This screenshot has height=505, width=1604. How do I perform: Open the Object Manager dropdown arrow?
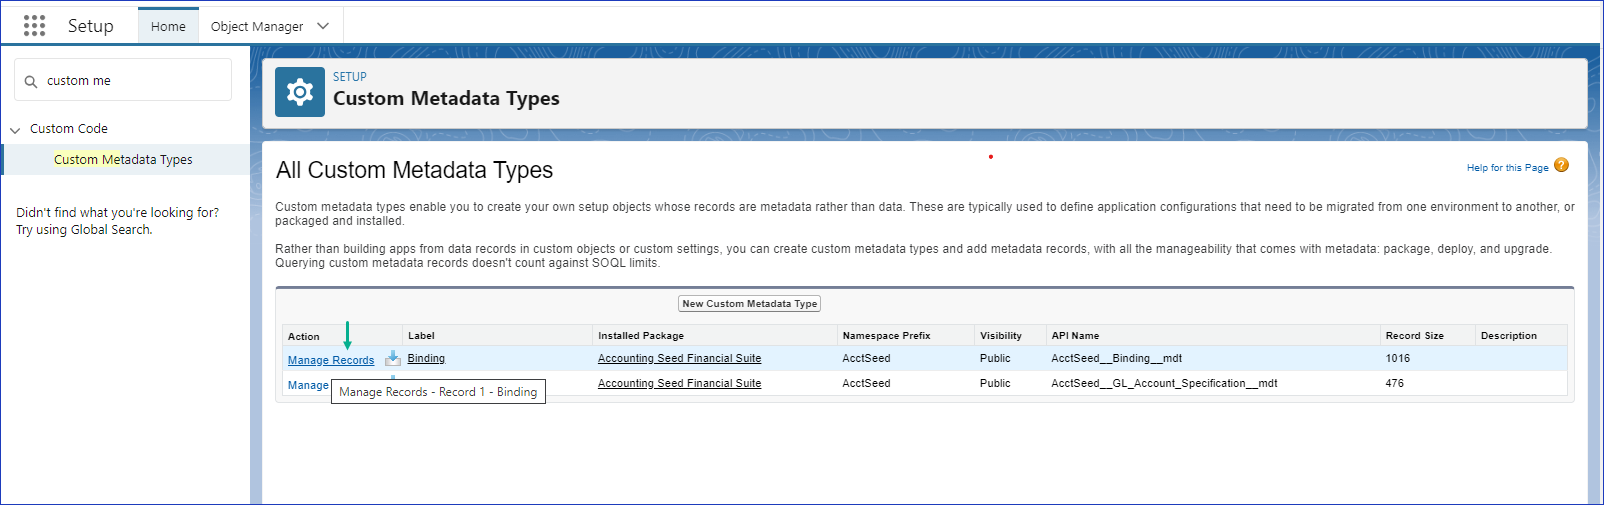point(323,26)
